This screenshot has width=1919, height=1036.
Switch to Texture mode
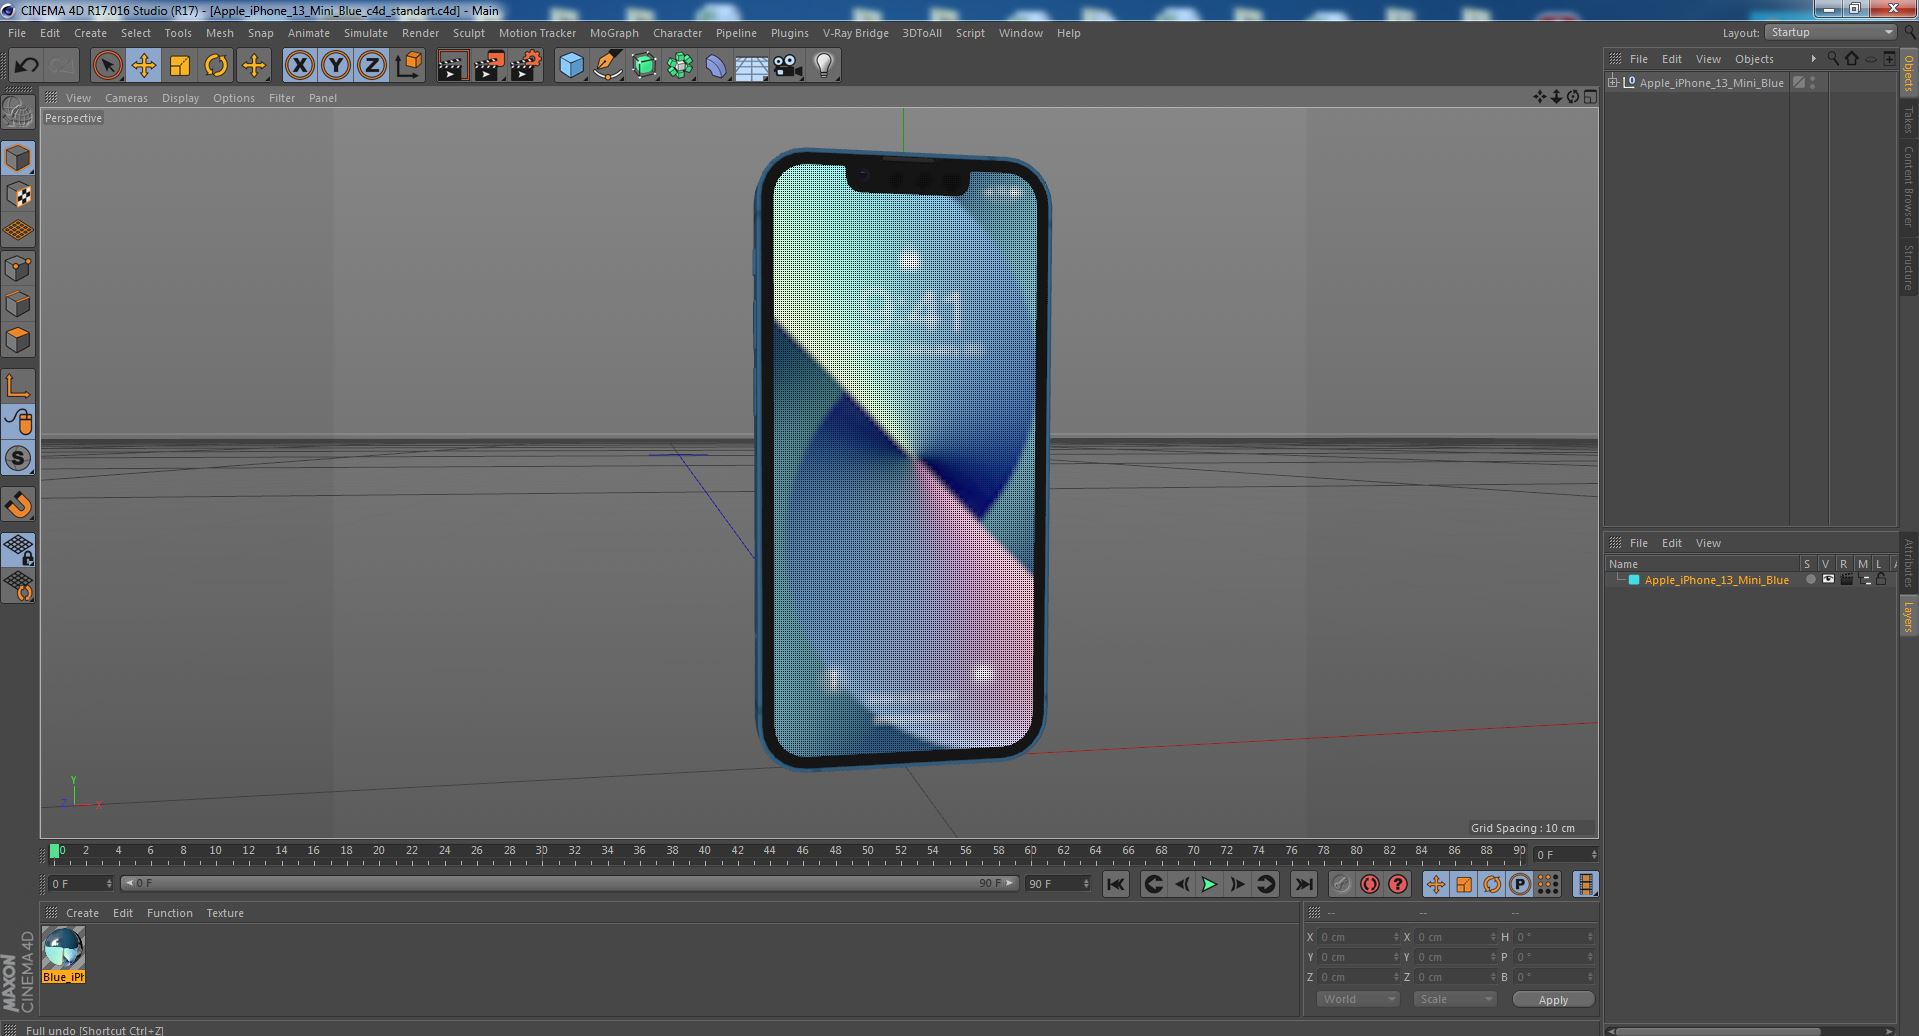pyautogui.click(x=18, y=195)
